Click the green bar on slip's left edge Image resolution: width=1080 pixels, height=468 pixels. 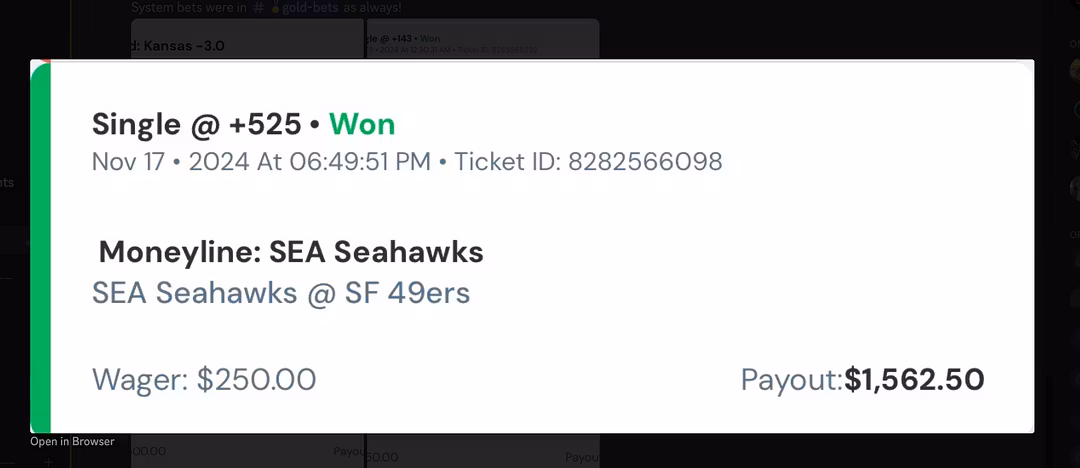click(40, 246)
